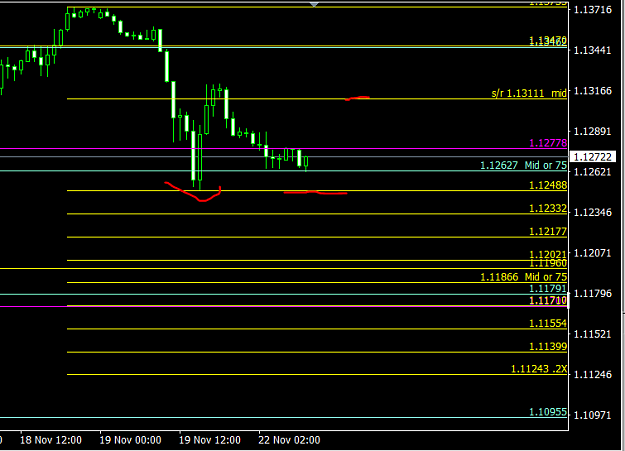Click the '19 Nov 00:00' time label

click(x=130, y=440)
